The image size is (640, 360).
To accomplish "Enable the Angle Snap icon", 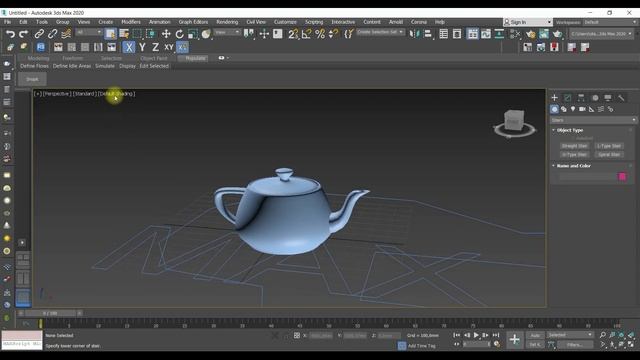I will [x=307, y=34].
